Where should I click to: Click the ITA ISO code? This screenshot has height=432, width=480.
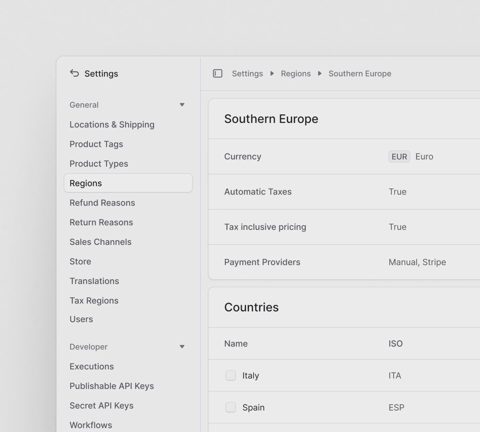(395, 376)
